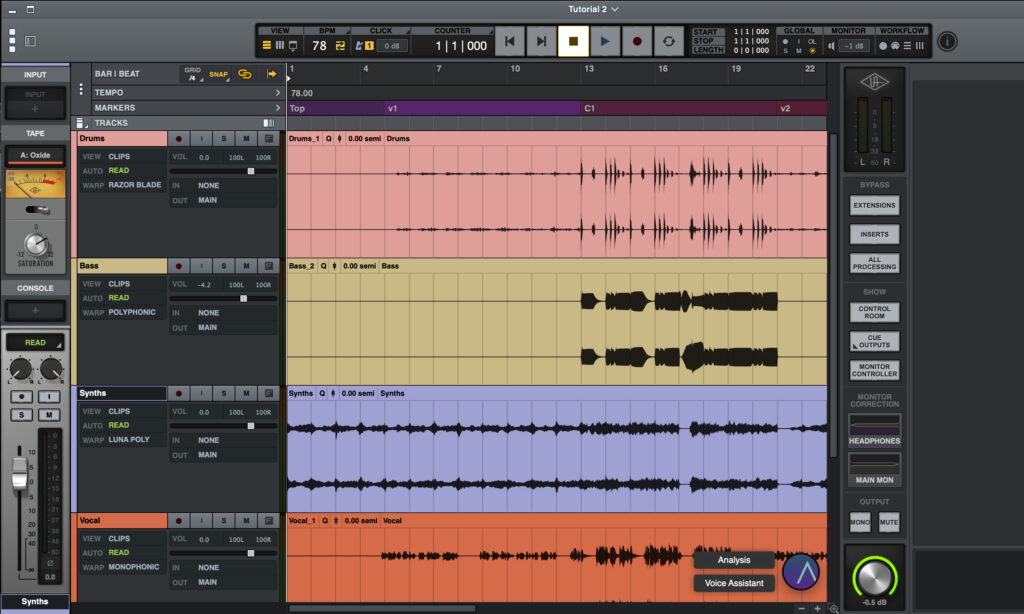The height and width of the screenshot is (614, 1024).
Task: Go to start with the rewind transport button
Action: pos(509,42)
